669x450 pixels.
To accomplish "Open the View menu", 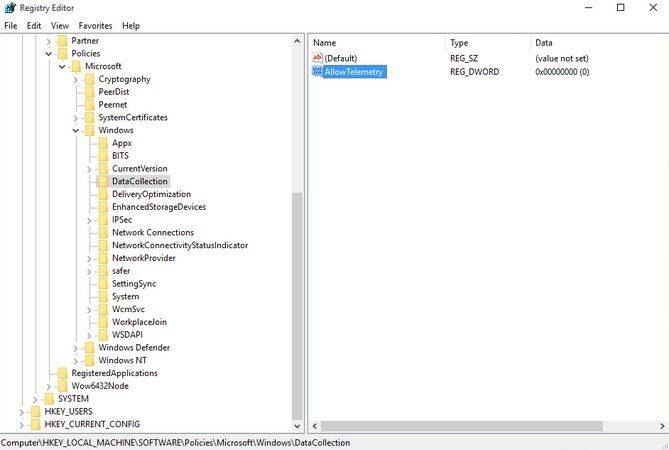I will coord(60,26).
